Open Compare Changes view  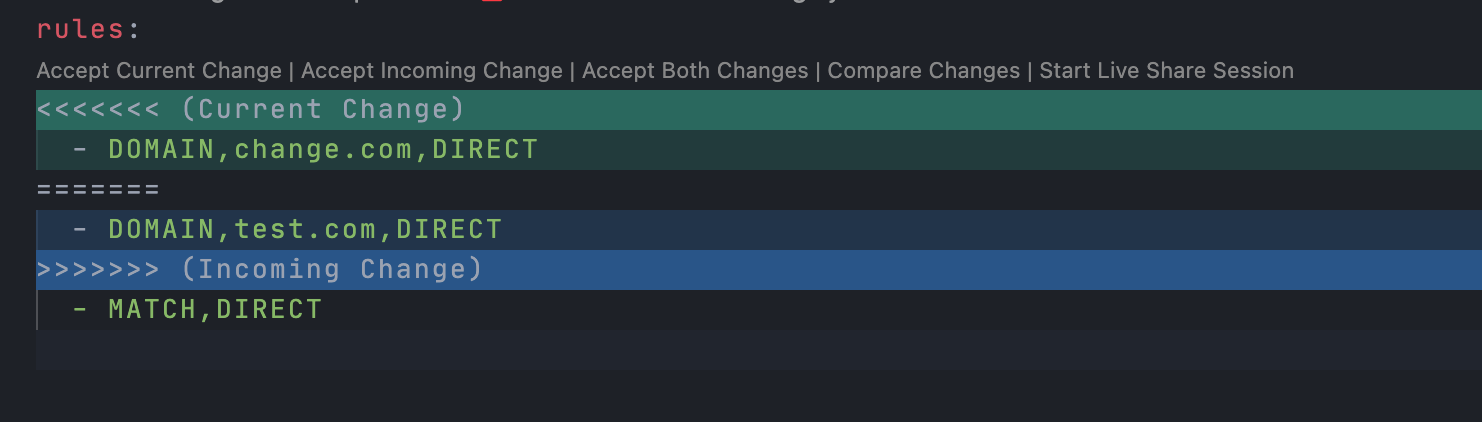coord(924,71)
